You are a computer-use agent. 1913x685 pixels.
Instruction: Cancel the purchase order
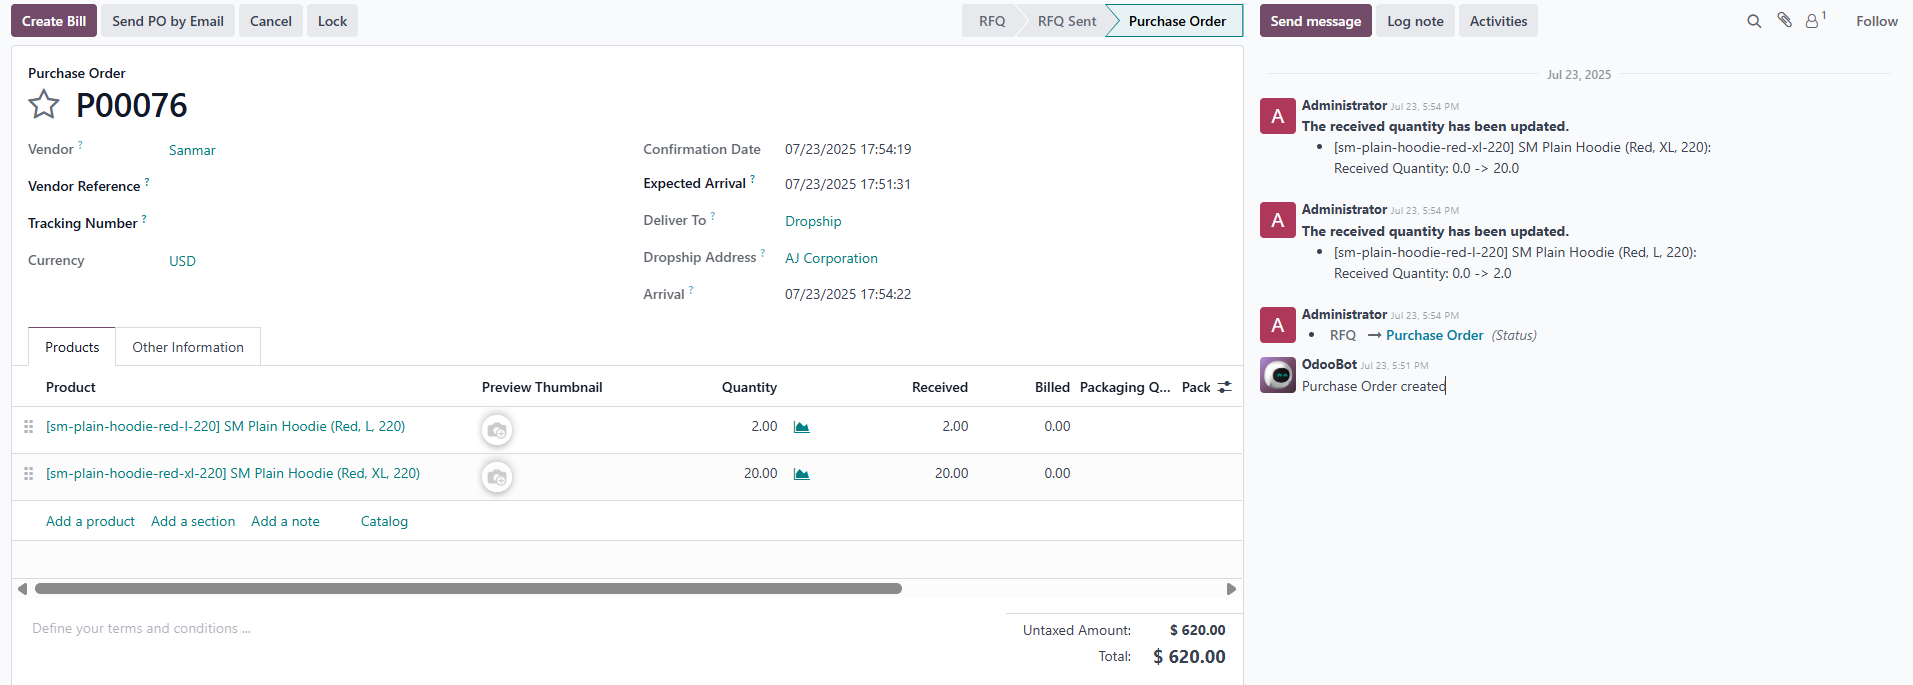271,21
